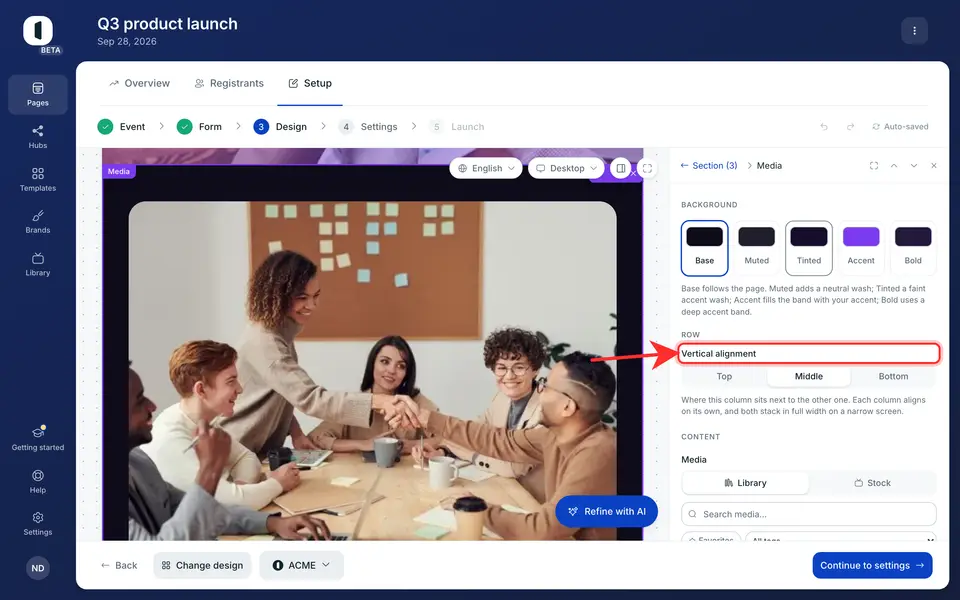Image resolution: width=960 pixels, height=600 pixels.
Task: Open the Getting started guide
Action: [38, 438]
